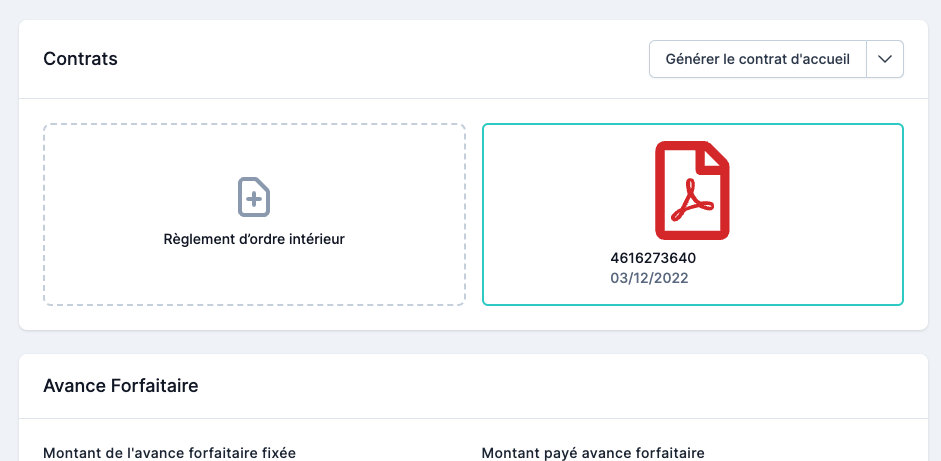Click Montant de l'avance forfaitaire fixée label
This screenshot has width=941, height=461.
169,453
